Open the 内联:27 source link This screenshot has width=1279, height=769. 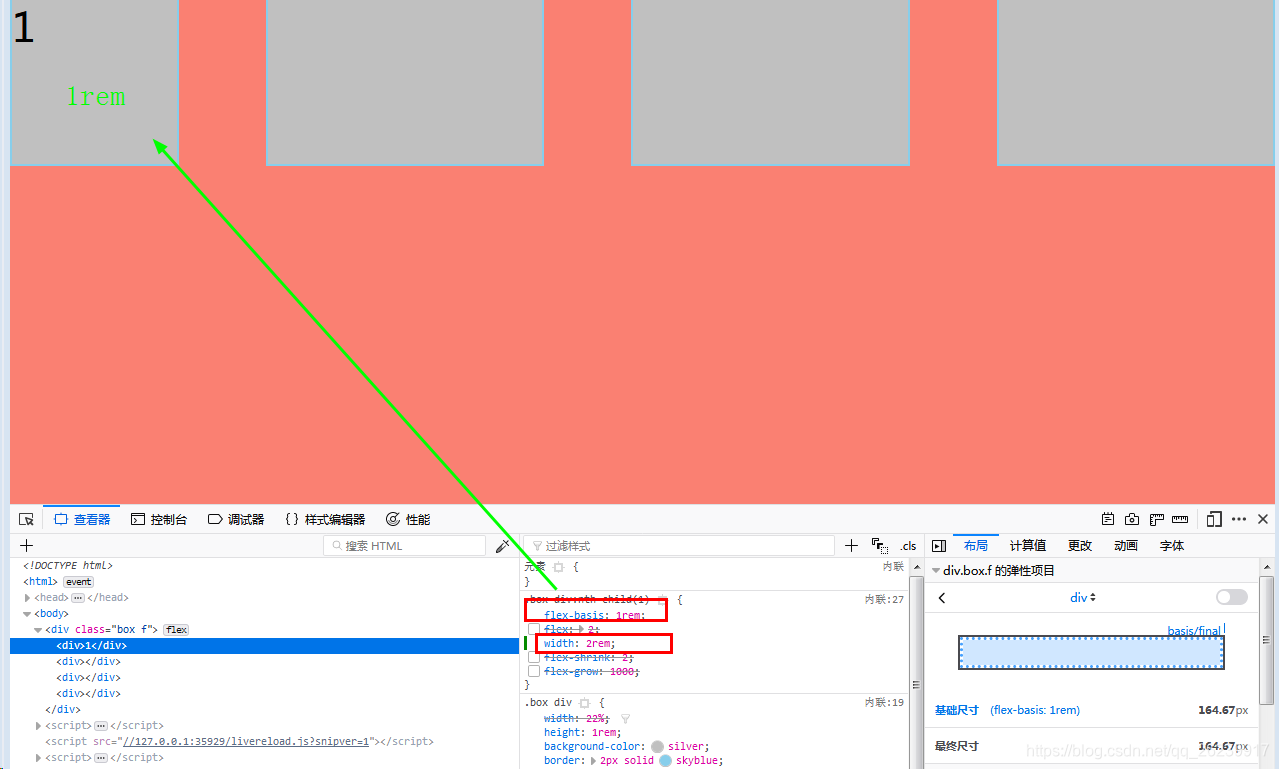884,599
